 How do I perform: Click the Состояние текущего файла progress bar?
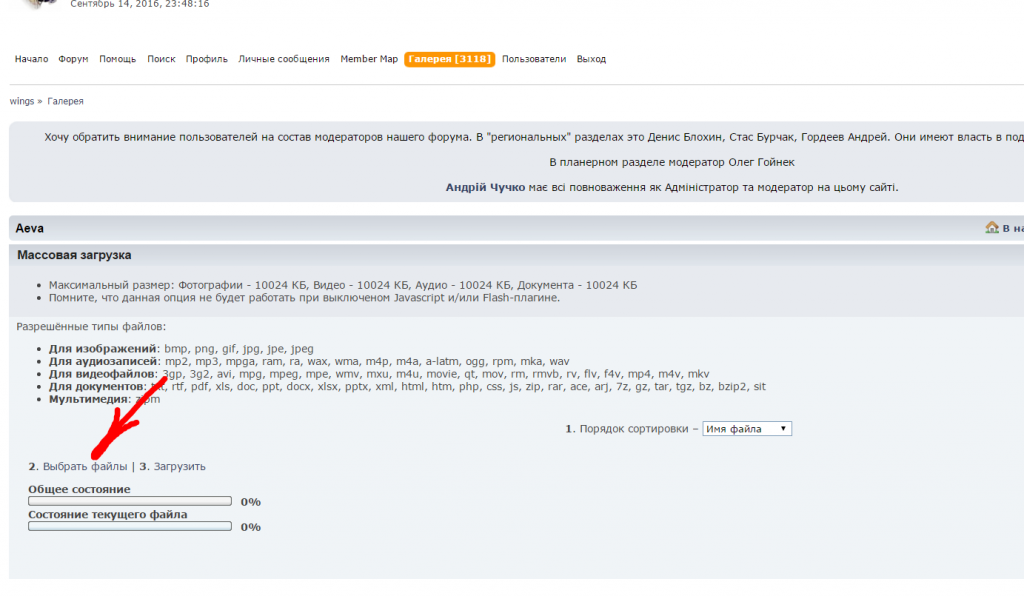130,526
